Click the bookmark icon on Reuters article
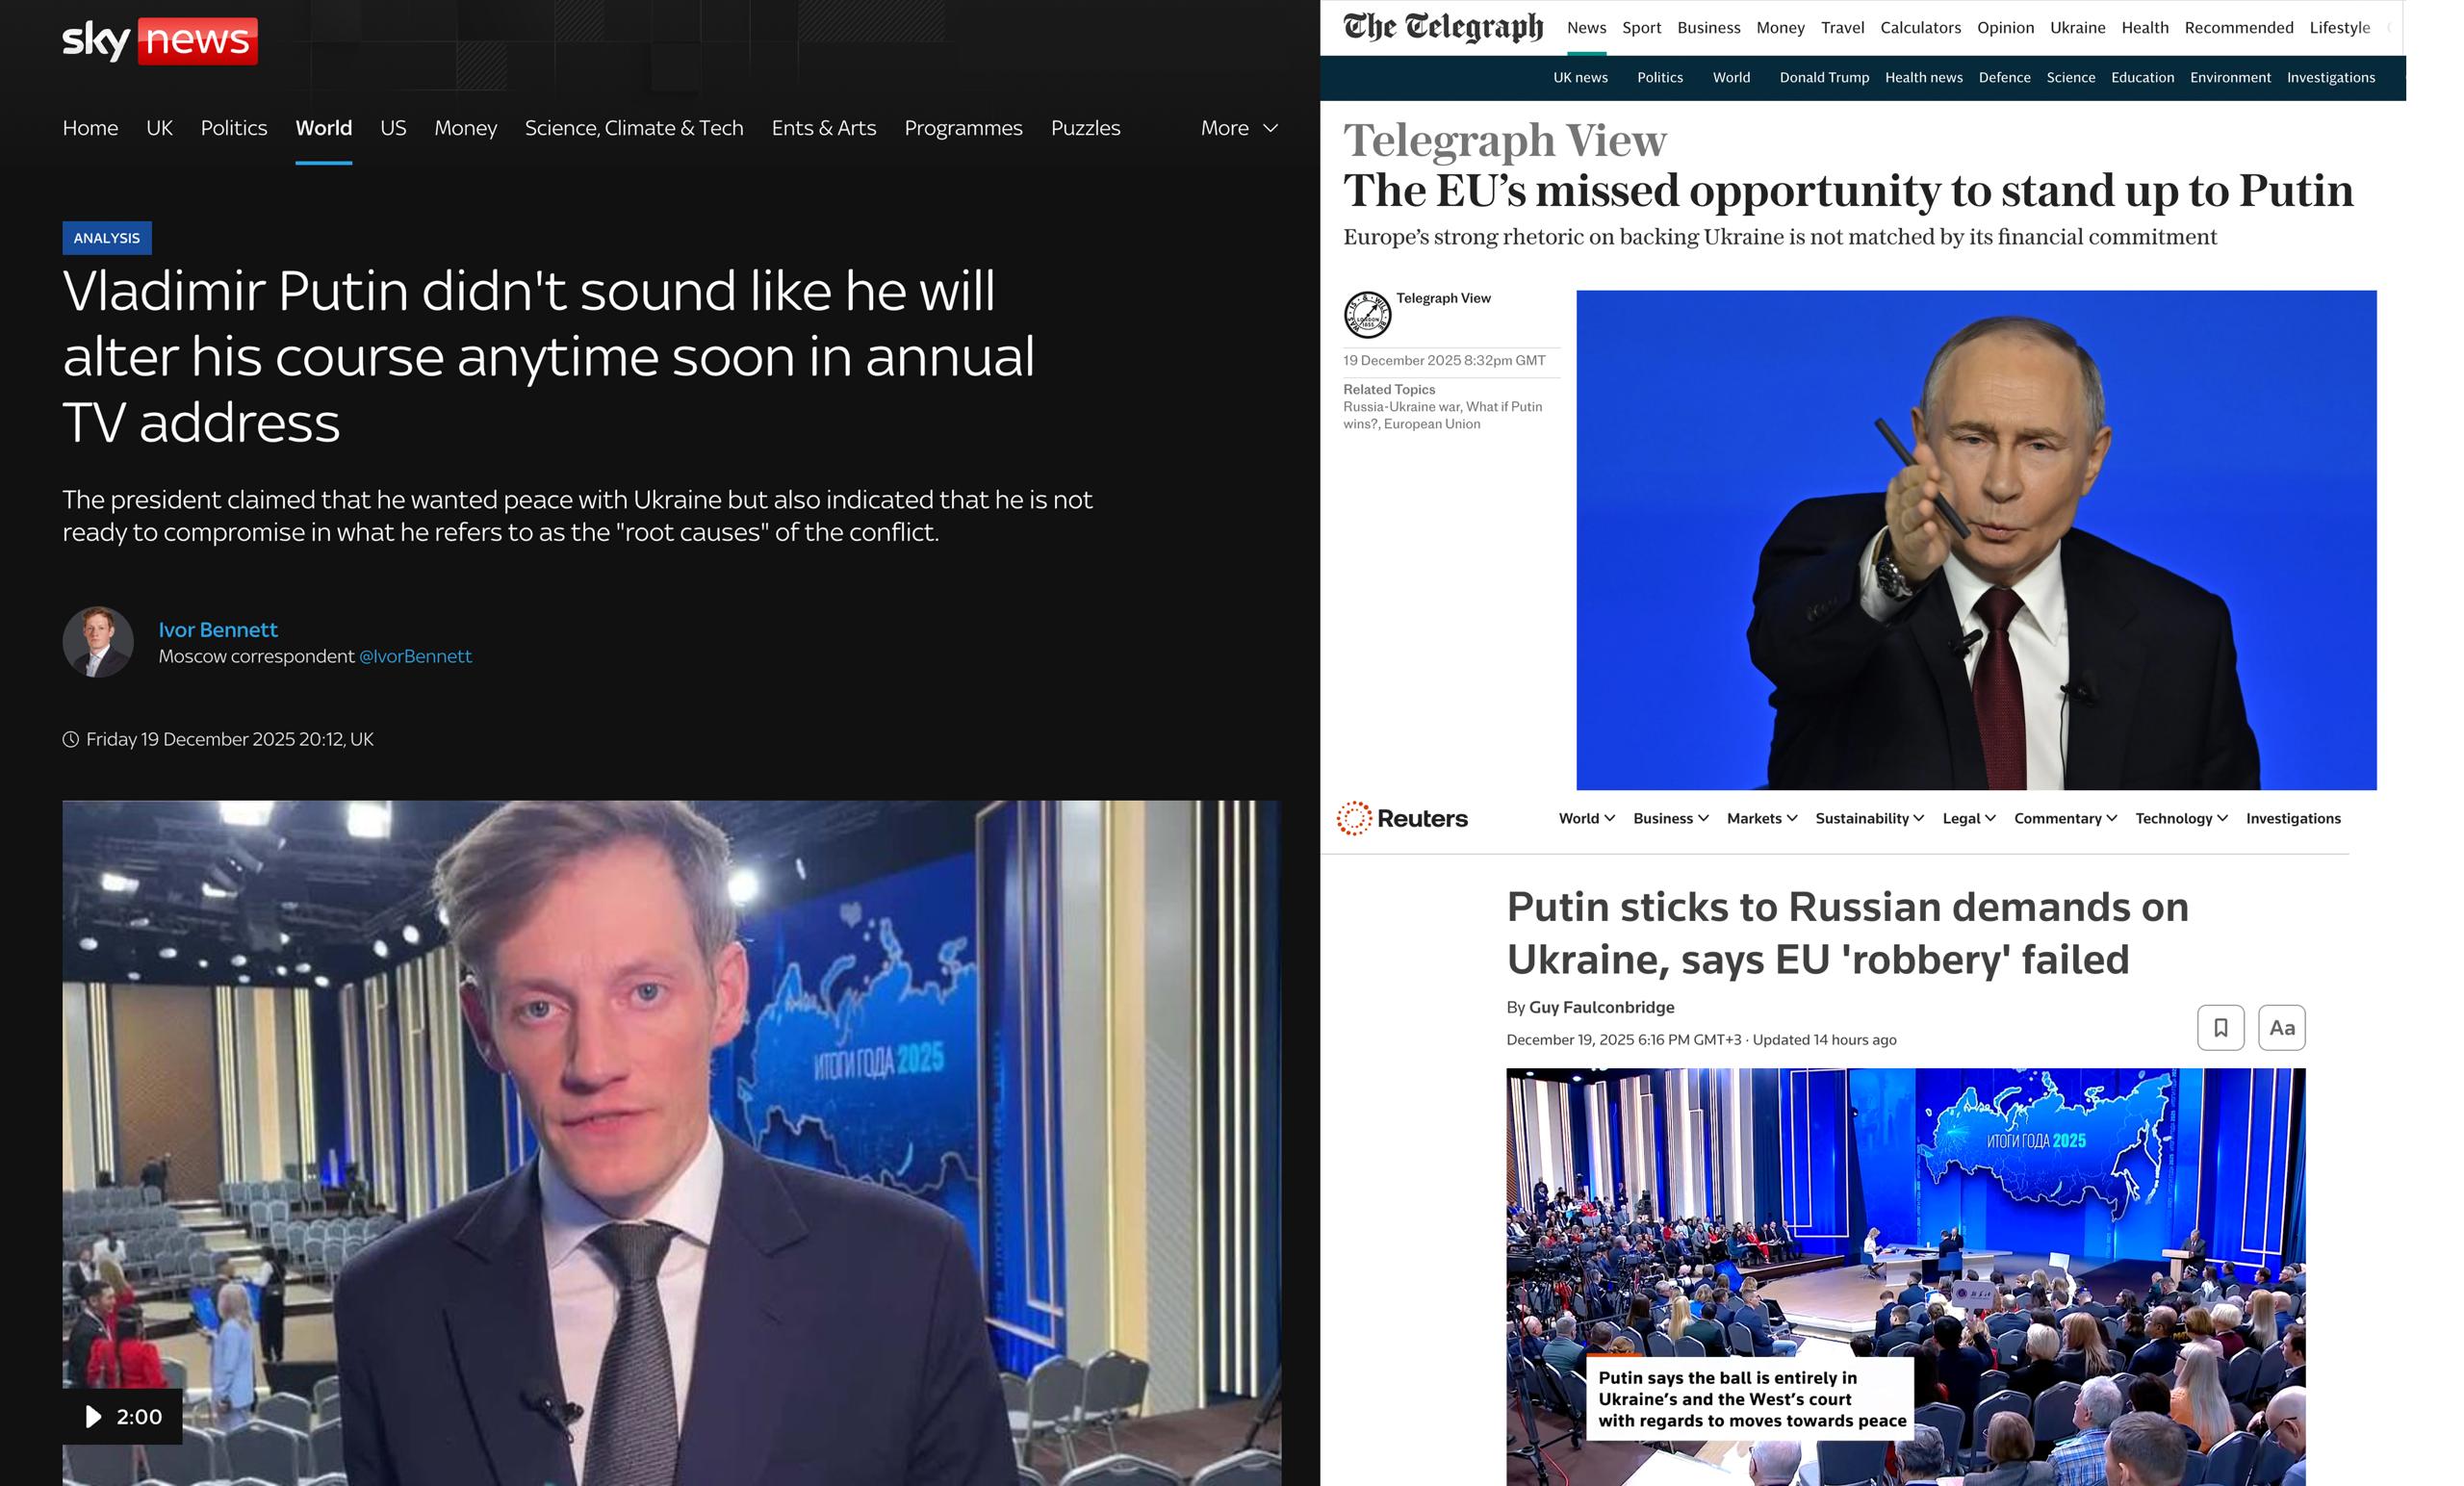 [x=2220, y=1027]
